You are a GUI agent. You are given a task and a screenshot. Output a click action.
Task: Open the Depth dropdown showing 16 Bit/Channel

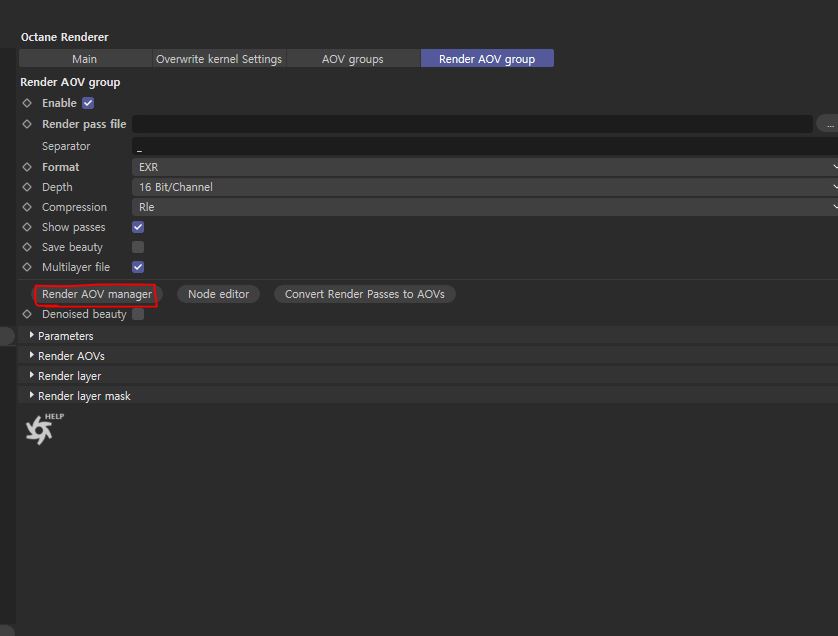[x=485, y=187]
